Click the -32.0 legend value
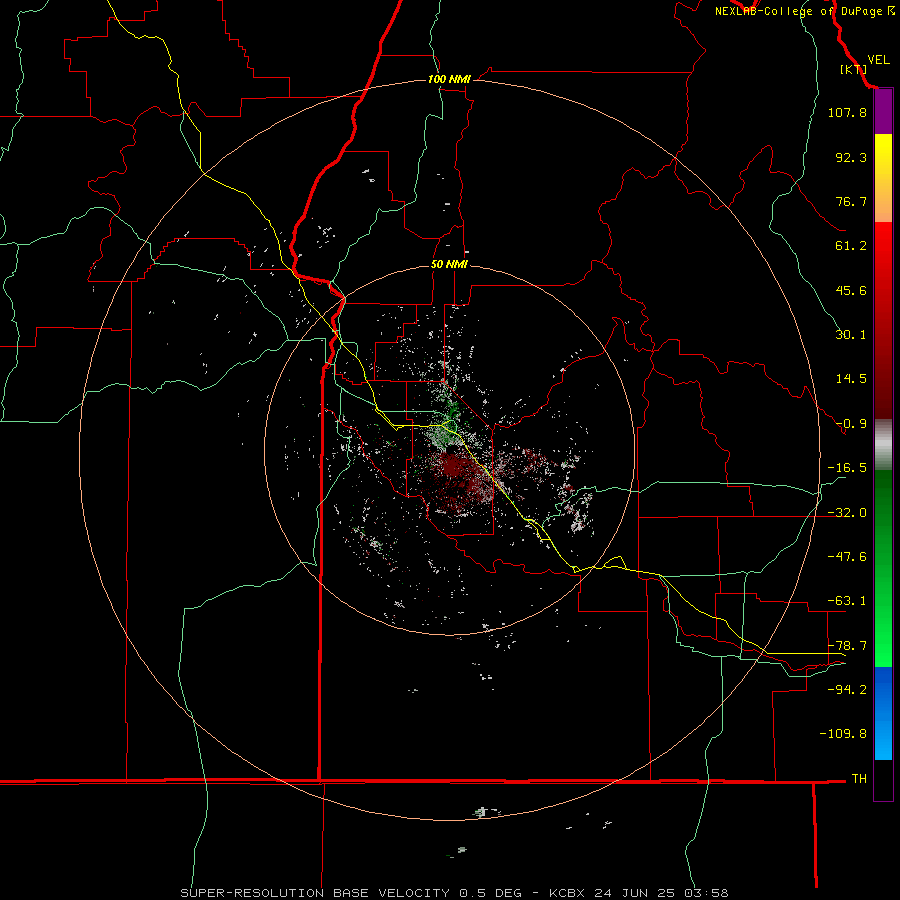 click(x=847, y=513)
